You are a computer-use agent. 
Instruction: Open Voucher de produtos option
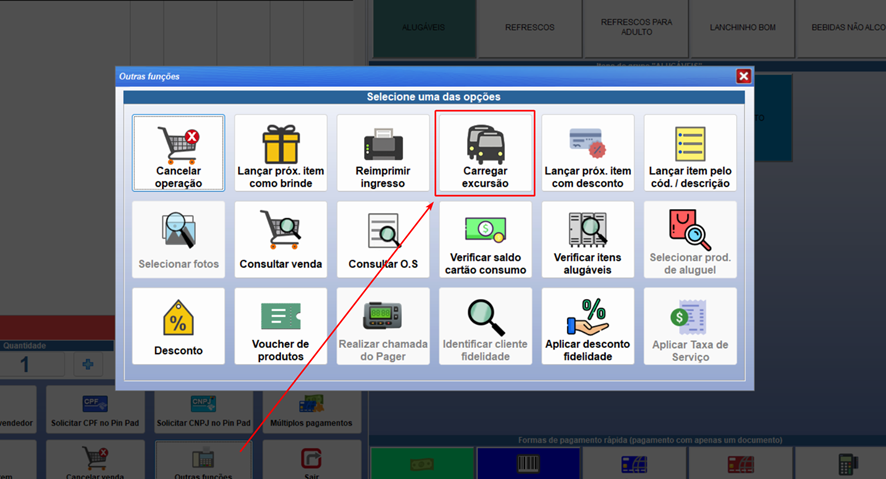[x=280, y=327]
